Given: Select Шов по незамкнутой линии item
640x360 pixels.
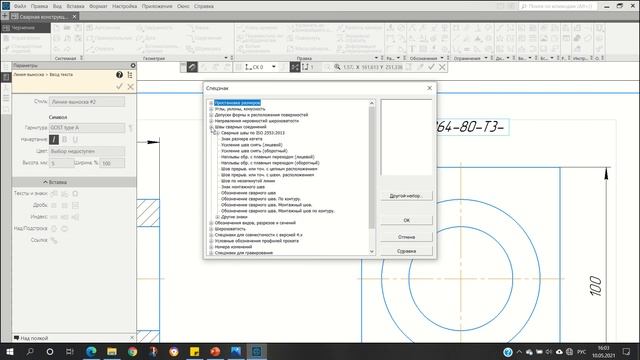Looking at the screenshot, I should coord(248,181).
